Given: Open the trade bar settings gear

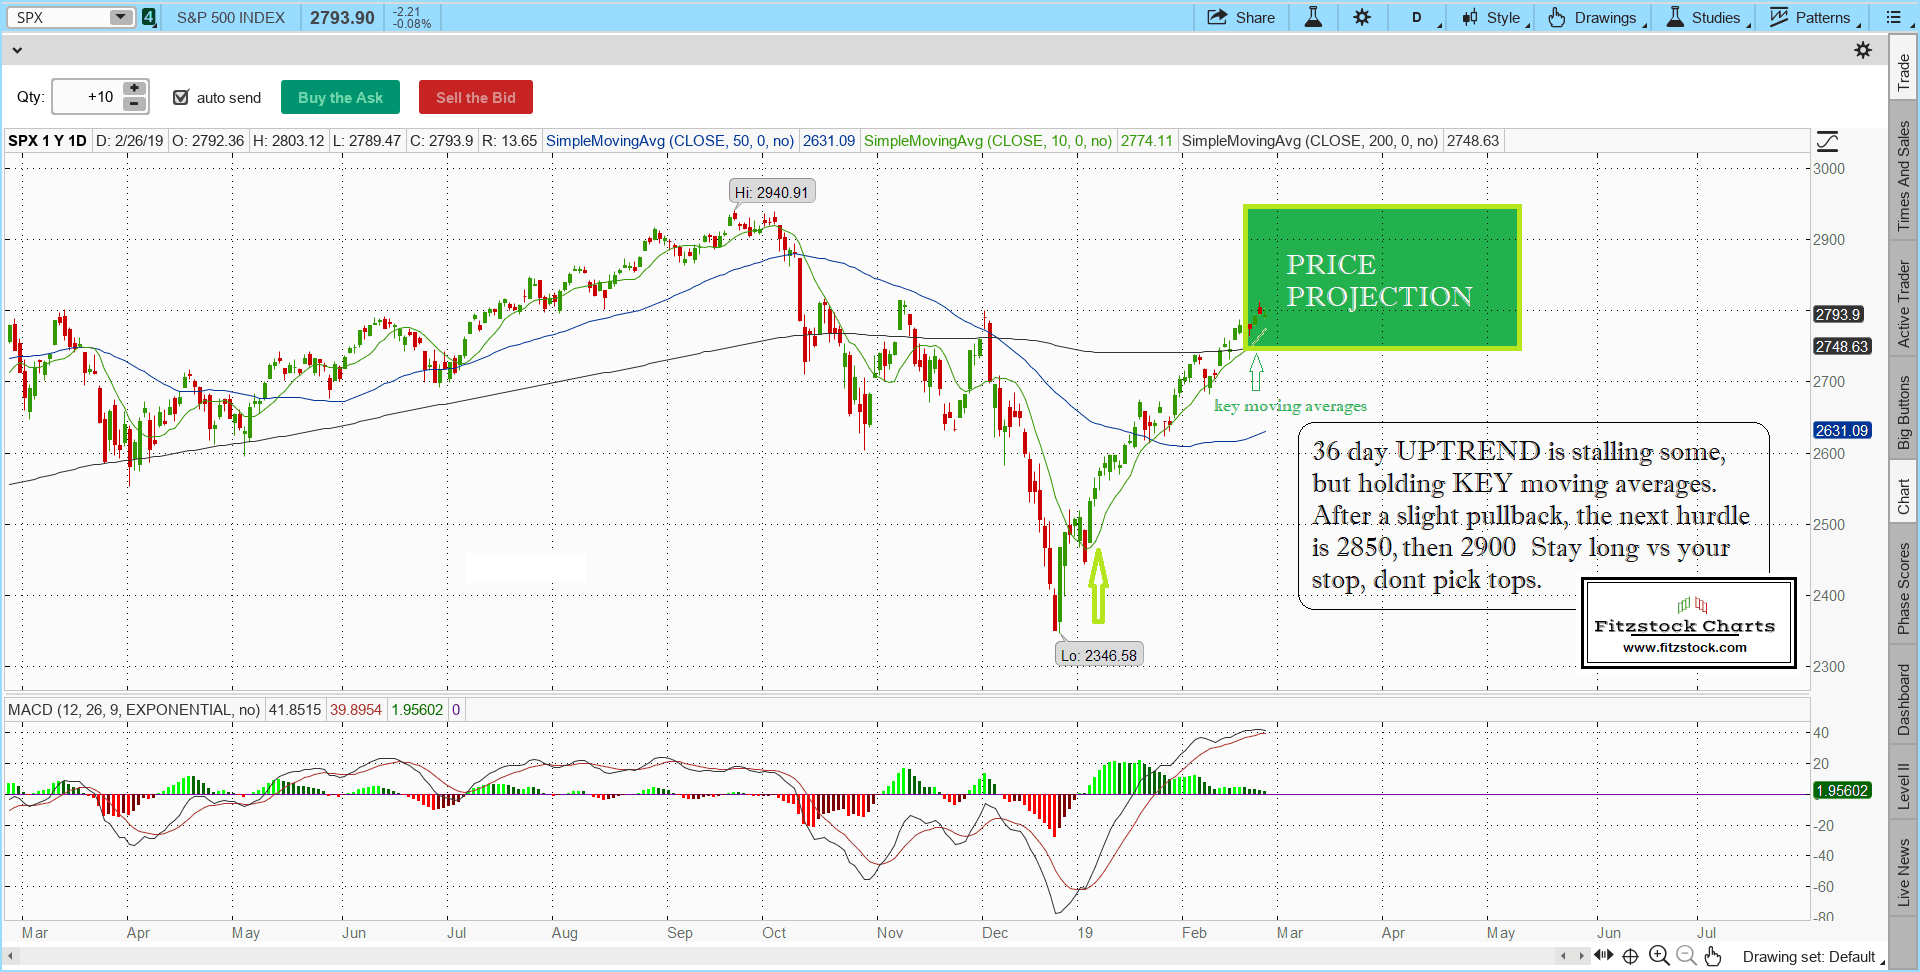Looking at the screenshot, I should [x=1863, y=50].
